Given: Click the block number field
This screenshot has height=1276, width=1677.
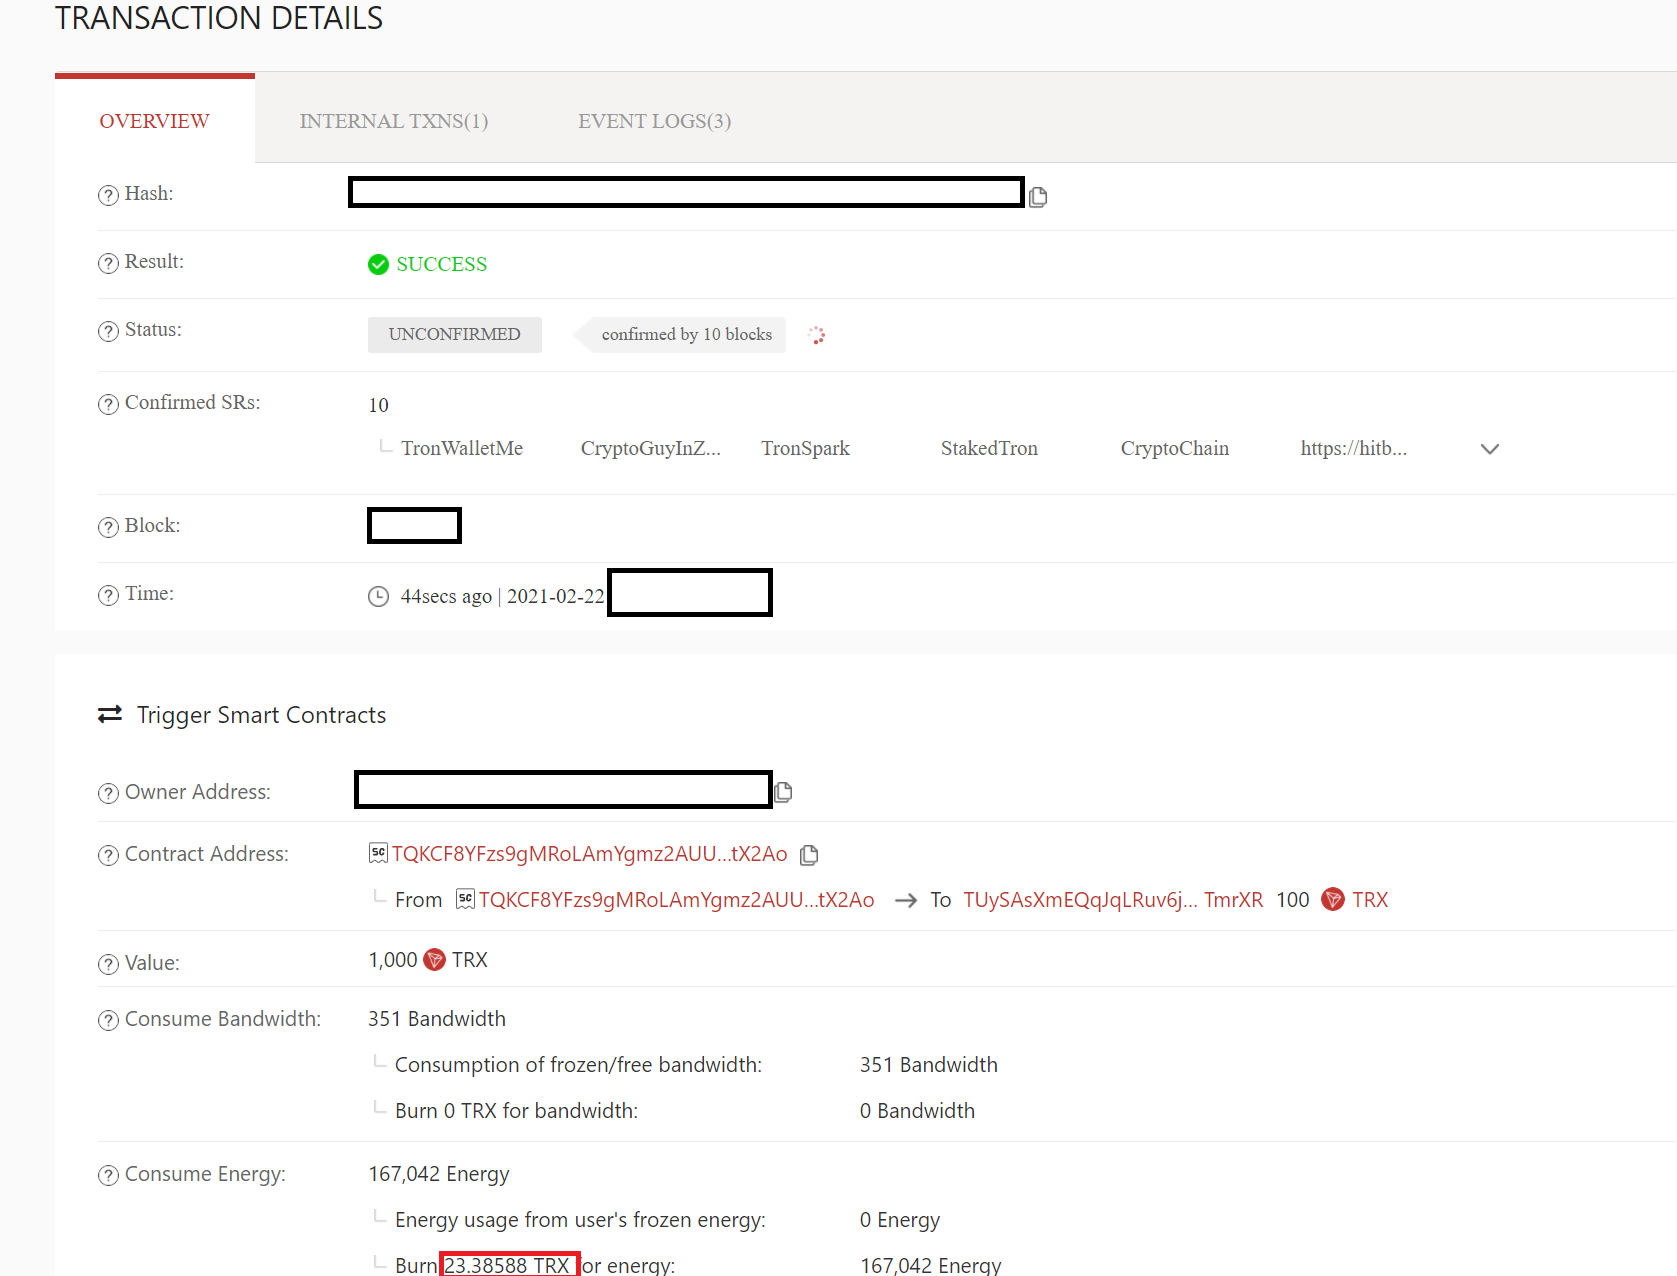Looking at the screenshot, I should tap(414, 526).
